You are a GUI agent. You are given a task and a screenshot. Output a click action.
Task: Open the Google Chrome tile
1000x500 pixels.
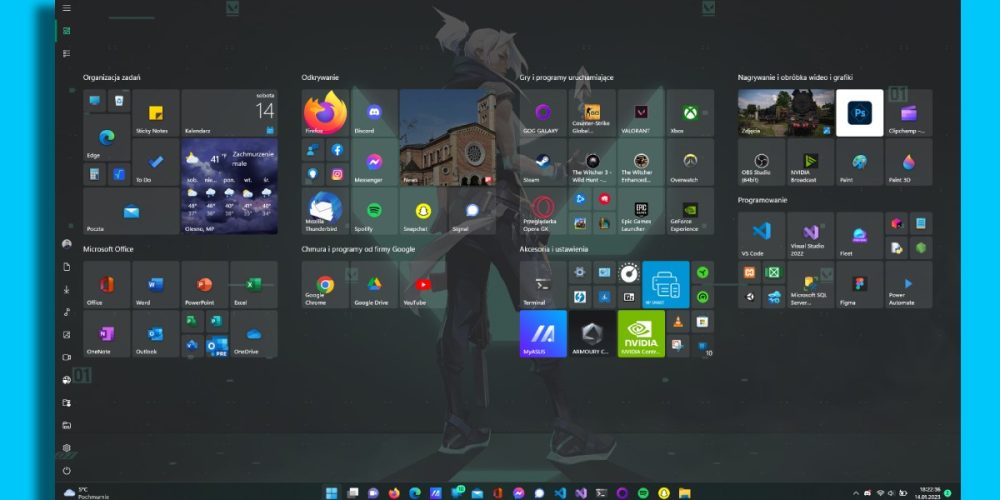pos(325,284)
